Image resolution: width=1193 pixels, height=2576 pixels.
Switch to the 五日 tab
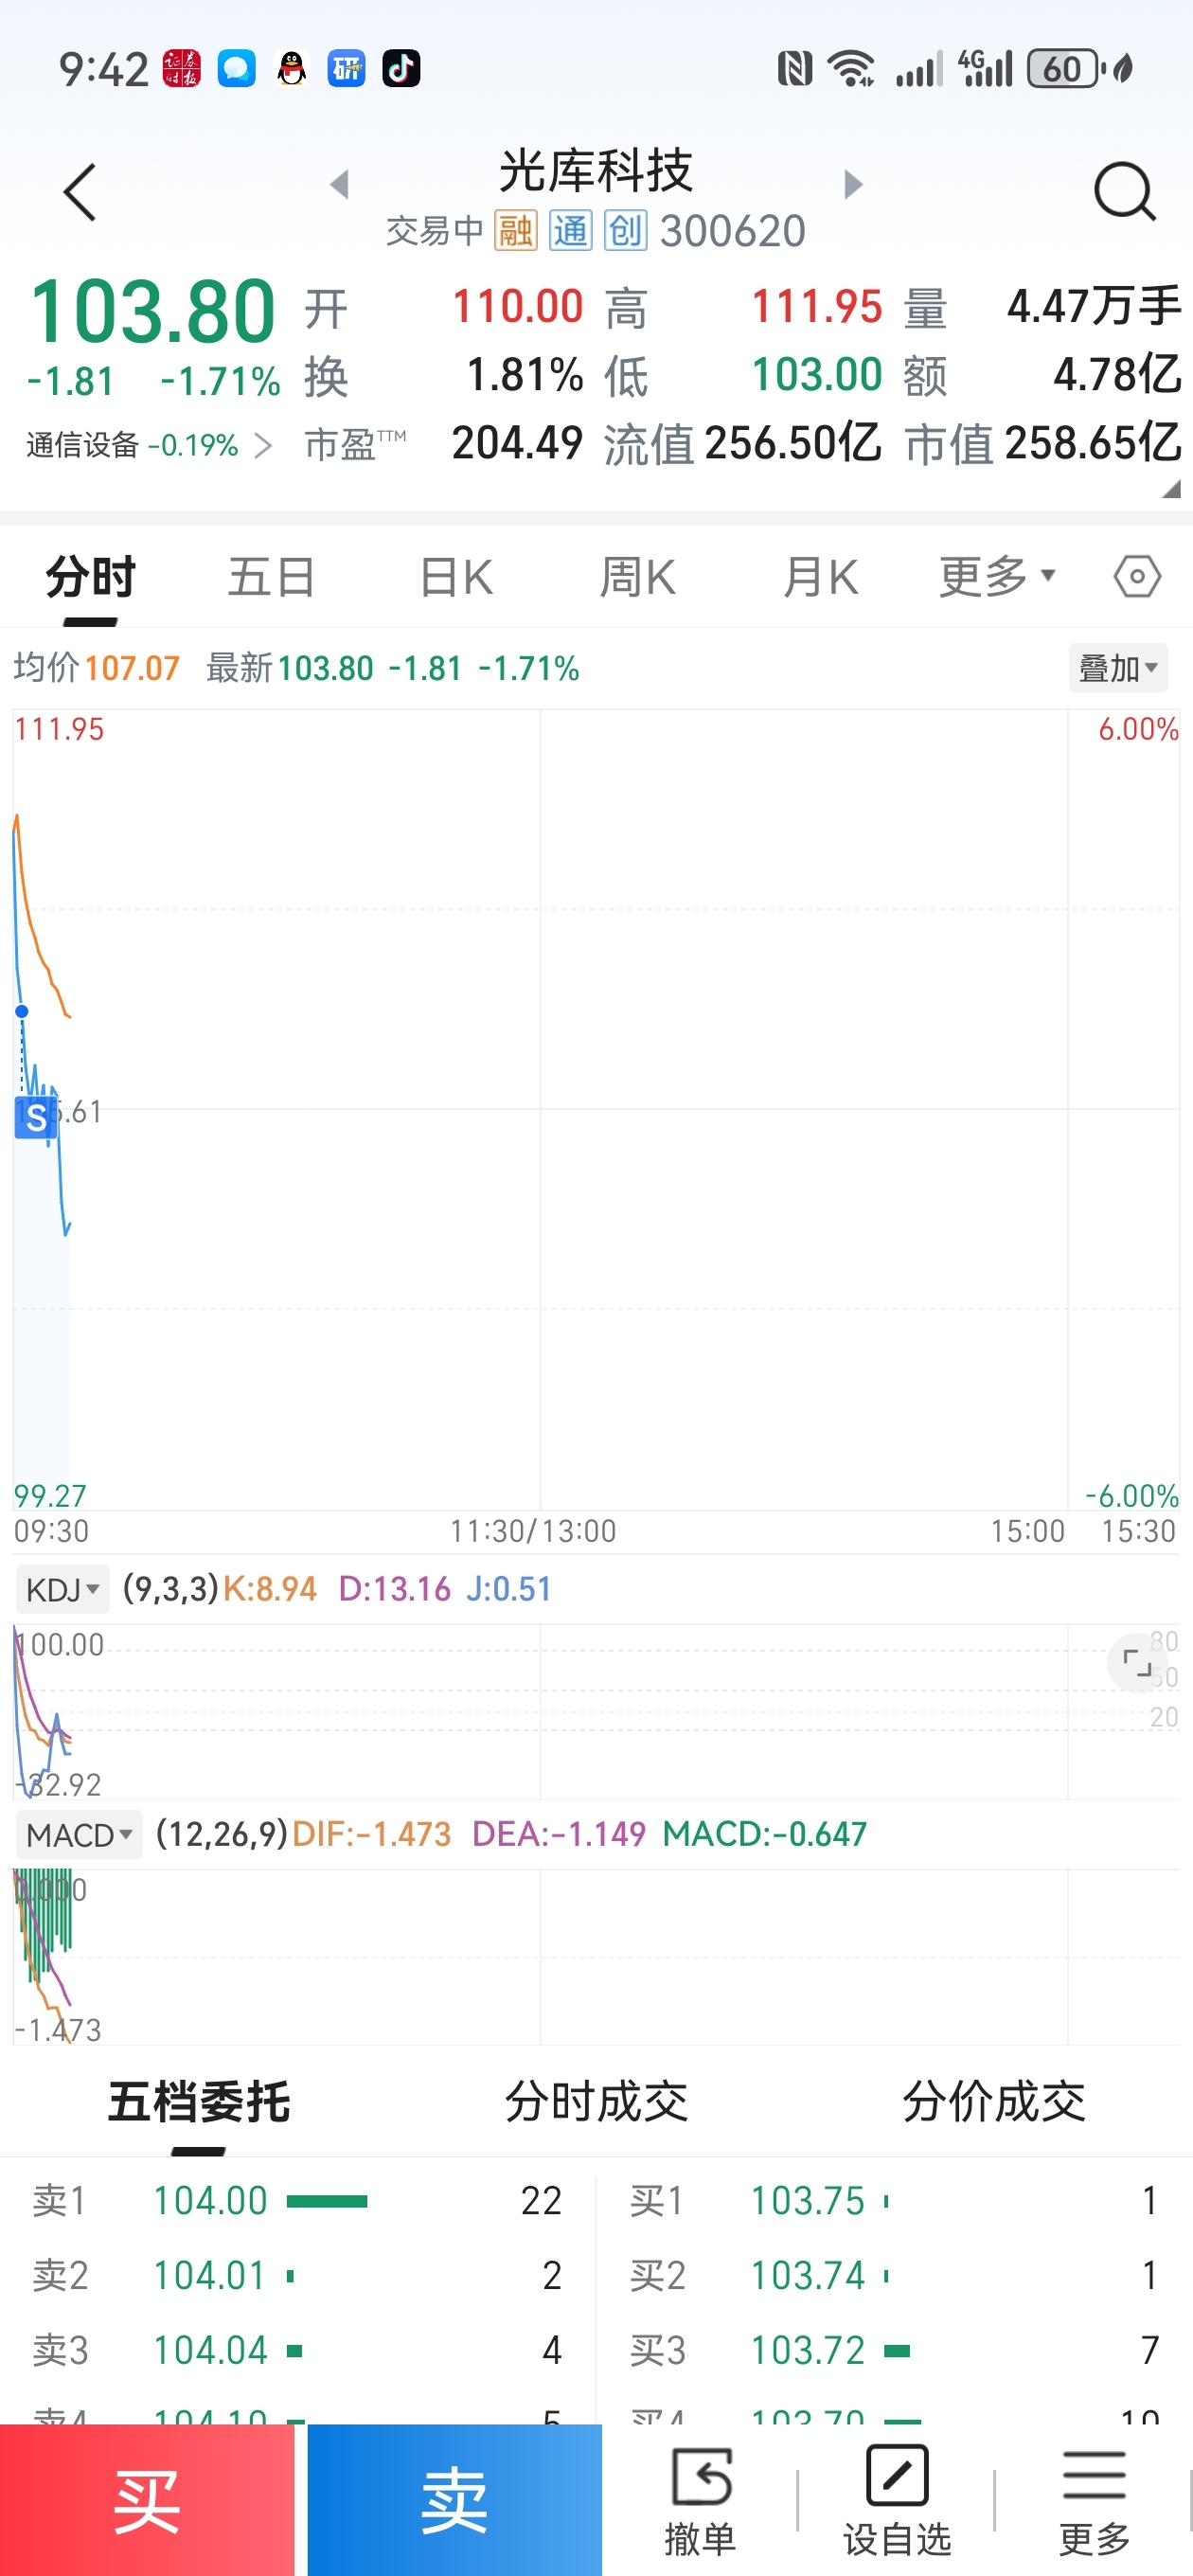pyautogui.click(x=272, y=577)
